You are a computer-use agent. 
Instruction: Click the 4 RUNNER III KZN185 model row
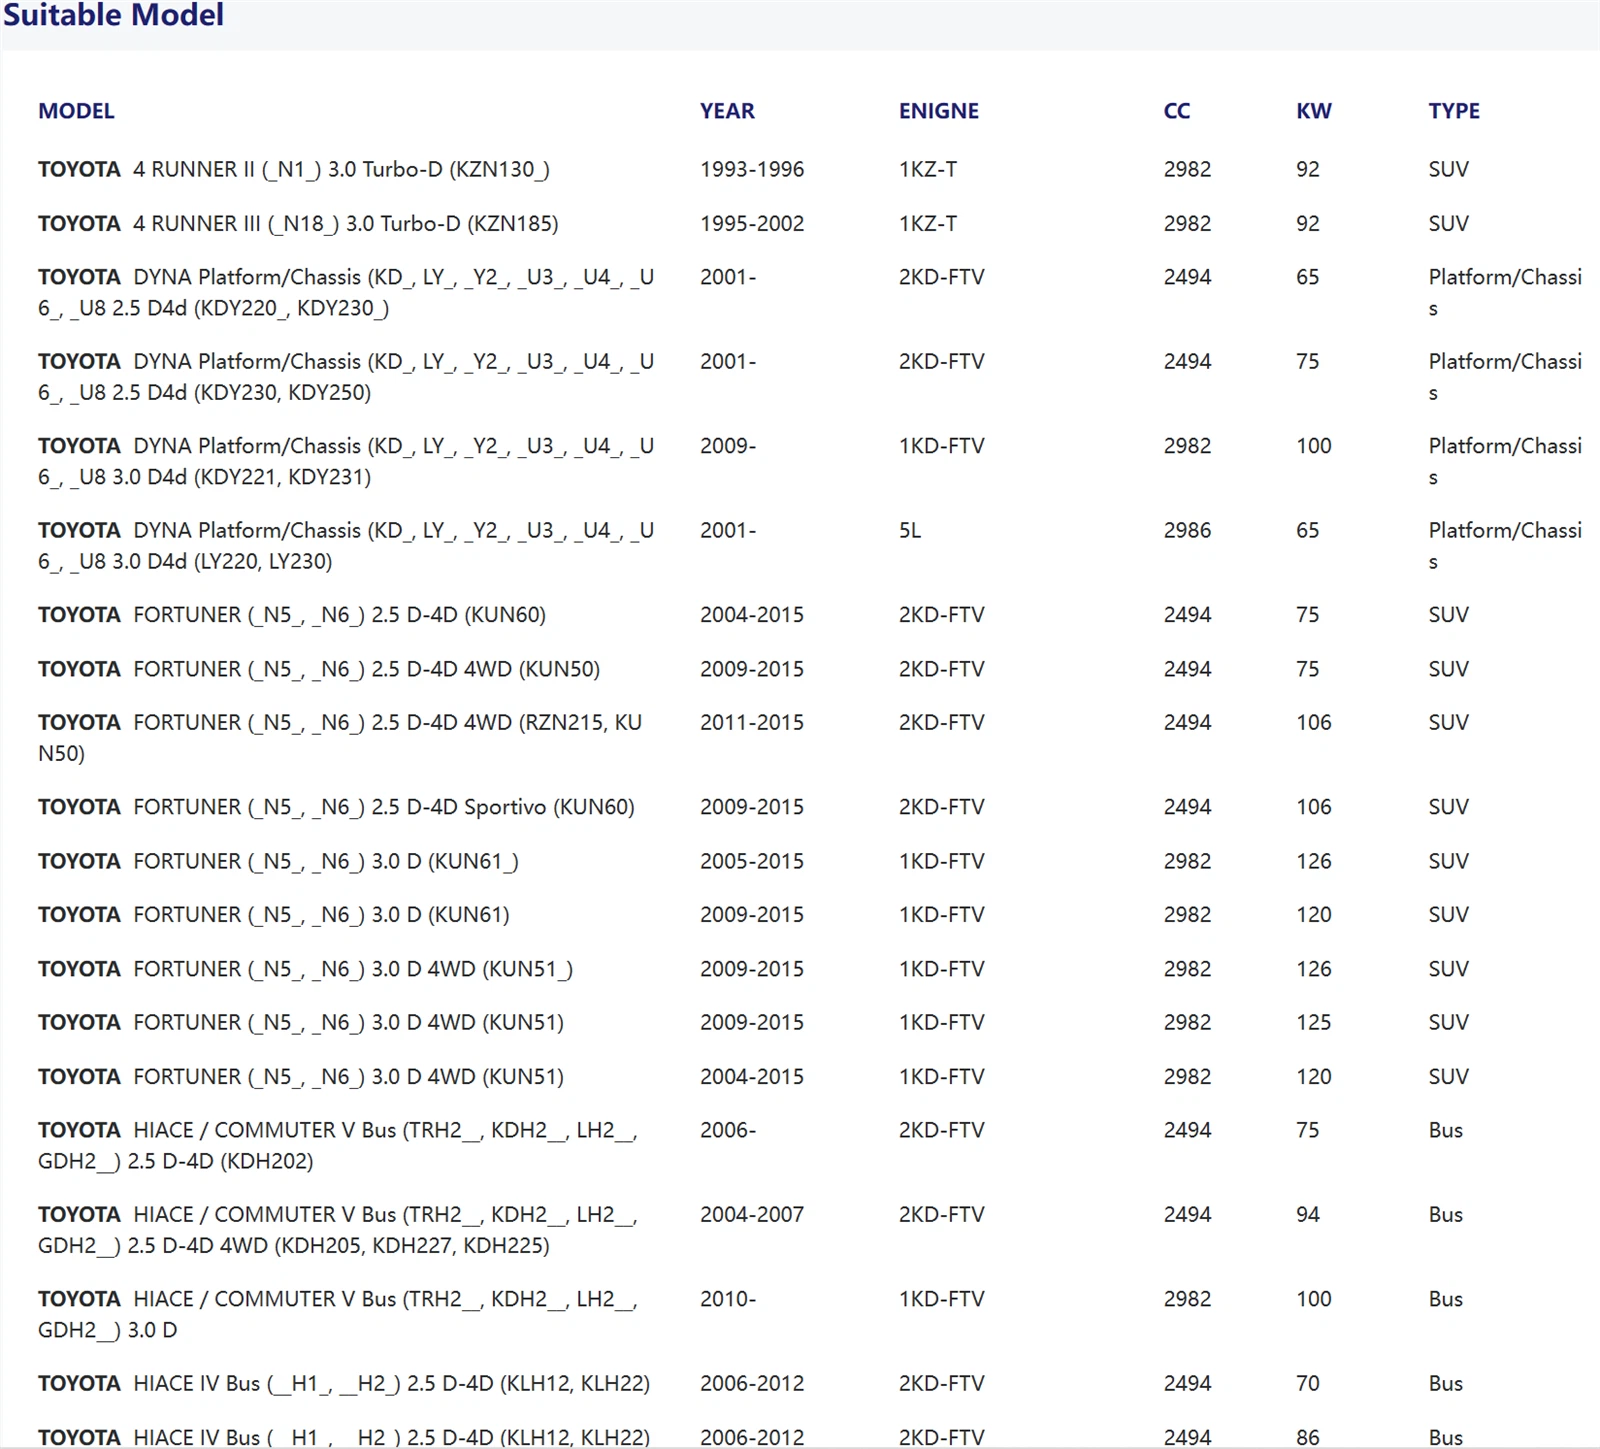coord(298,224)
